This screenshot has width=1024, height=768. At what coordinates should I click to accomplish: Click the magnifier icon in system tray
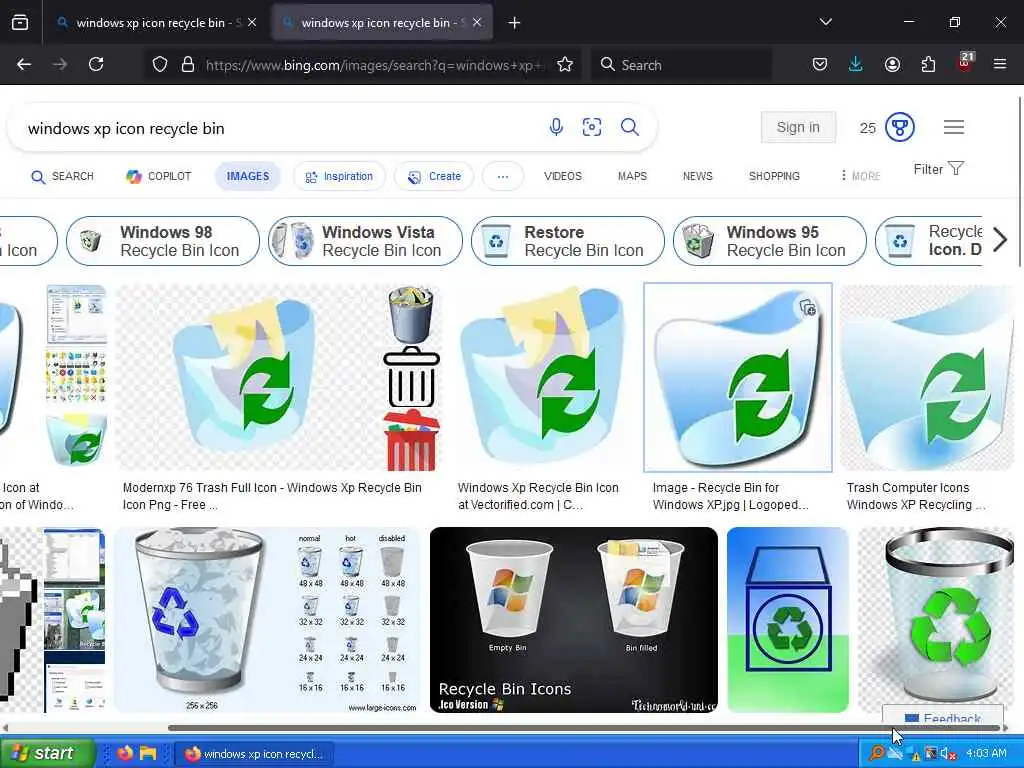coord(876,753)
